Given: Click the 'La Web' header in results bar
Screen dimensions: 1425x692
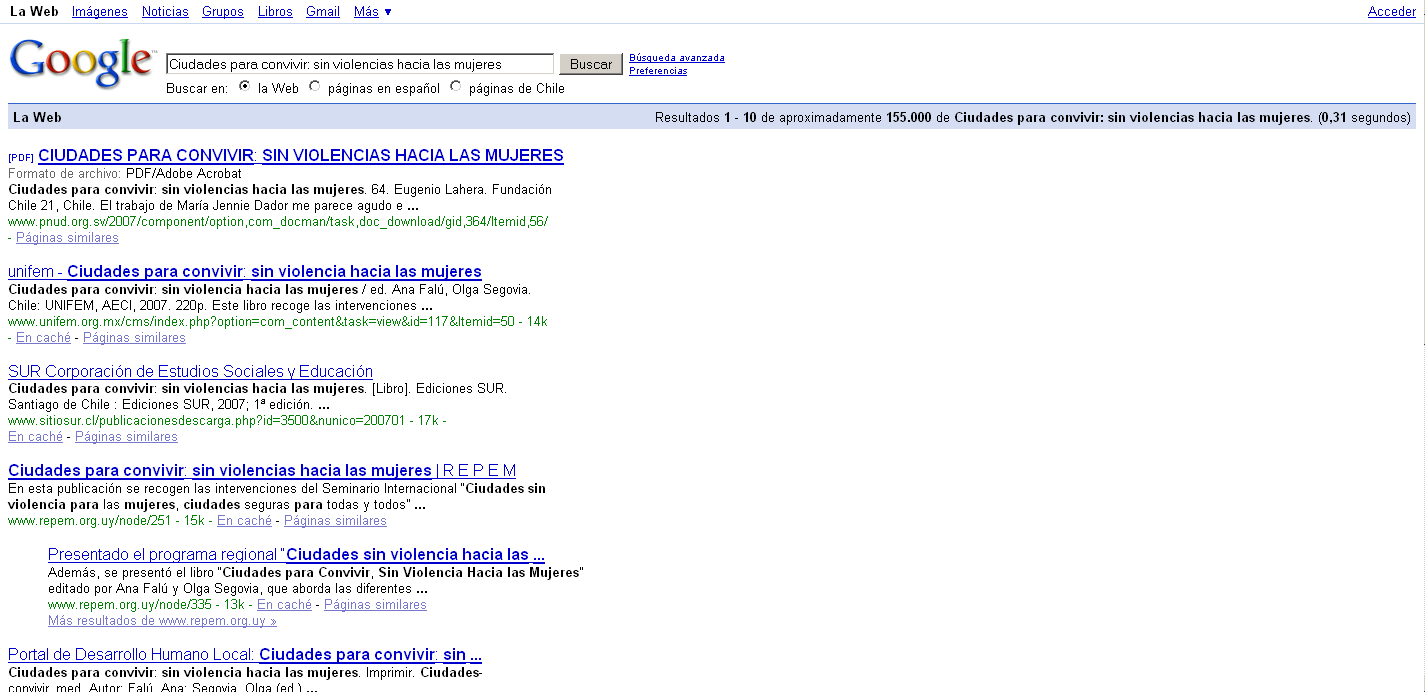Looking at the screenshot, I should pos(37,117).
